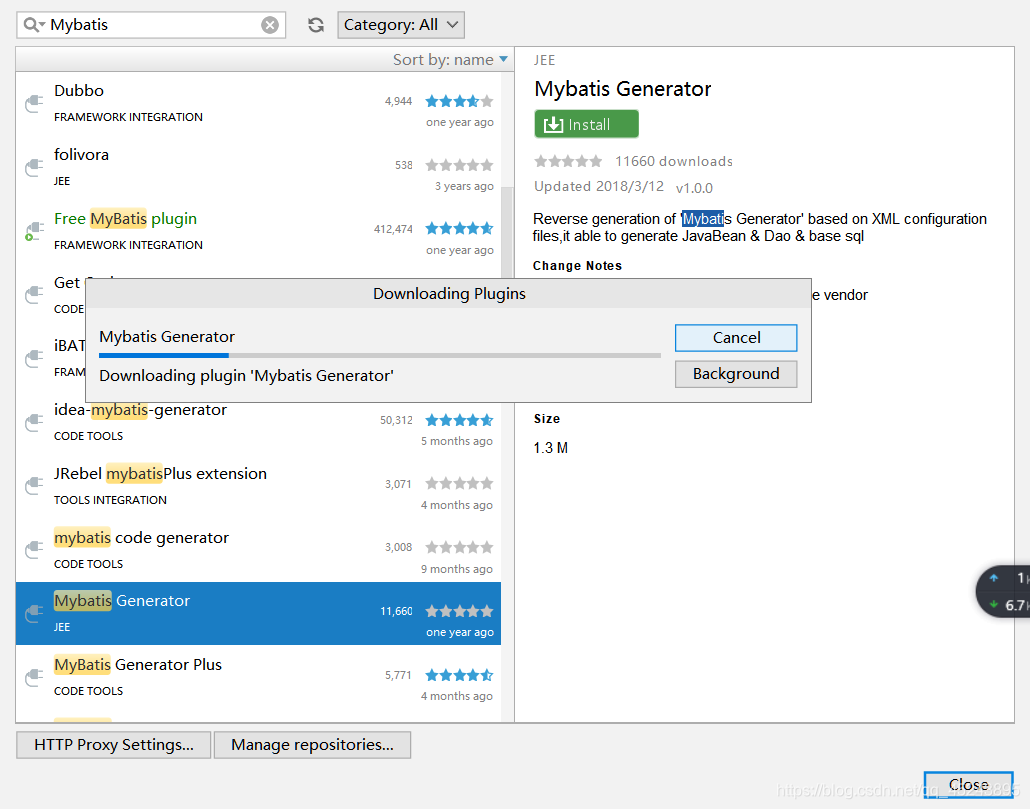The height and width of the screenshot is (809, 1030).
Task: Select the highlighted Mybatis Generator plugin icon
Action: pos(34,614)
